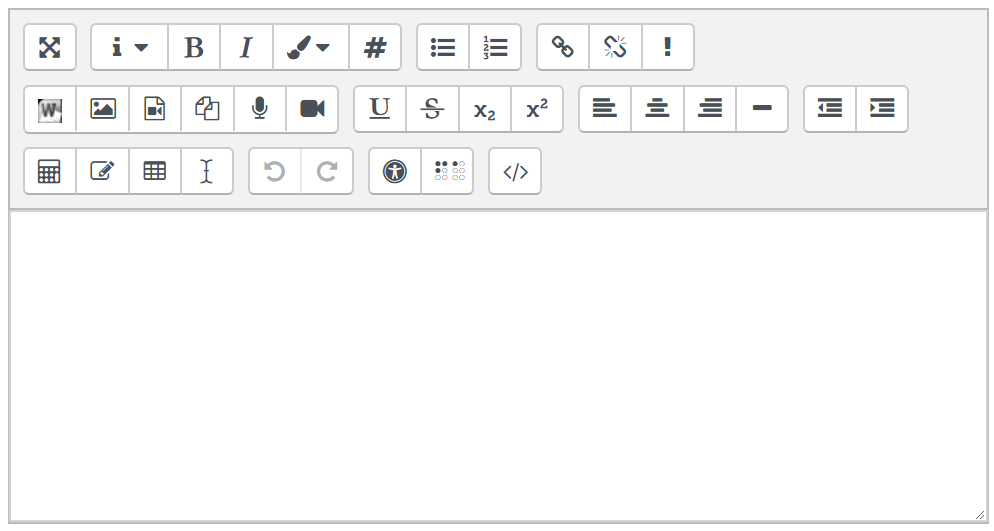Insert a numbered list

pos(495,47)
